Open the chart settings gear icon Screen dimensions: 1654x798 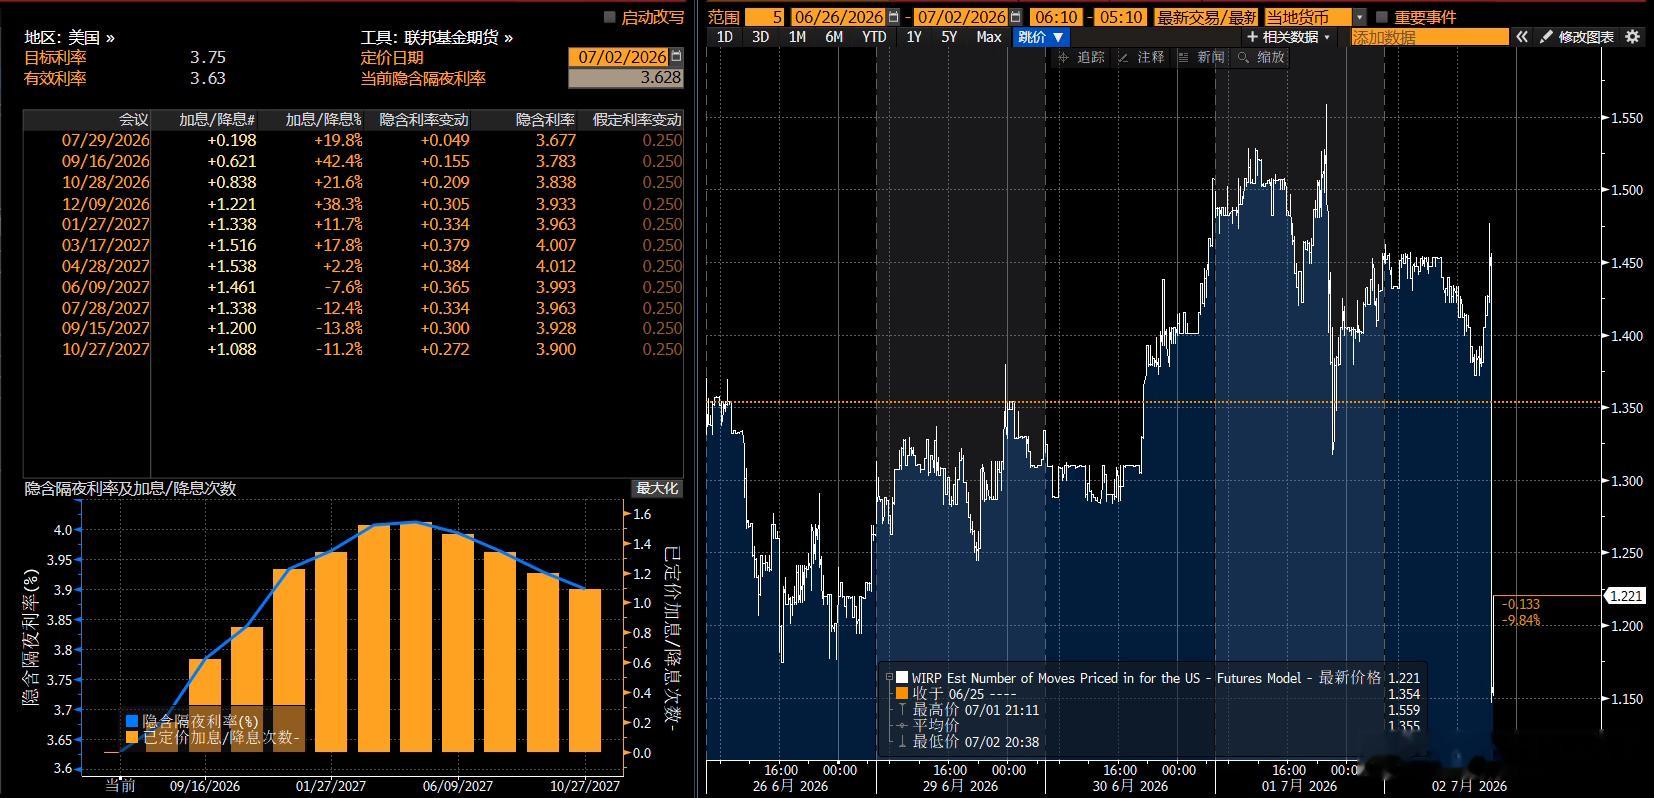tap(1632, 37)
